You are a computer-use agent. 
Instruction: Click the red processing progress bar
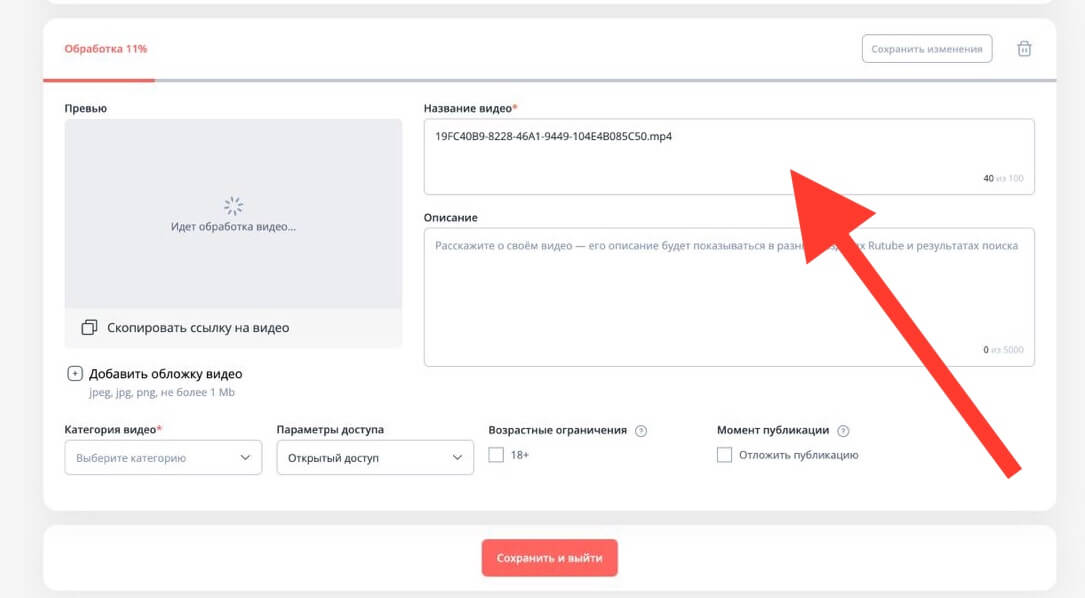[98, 79]
